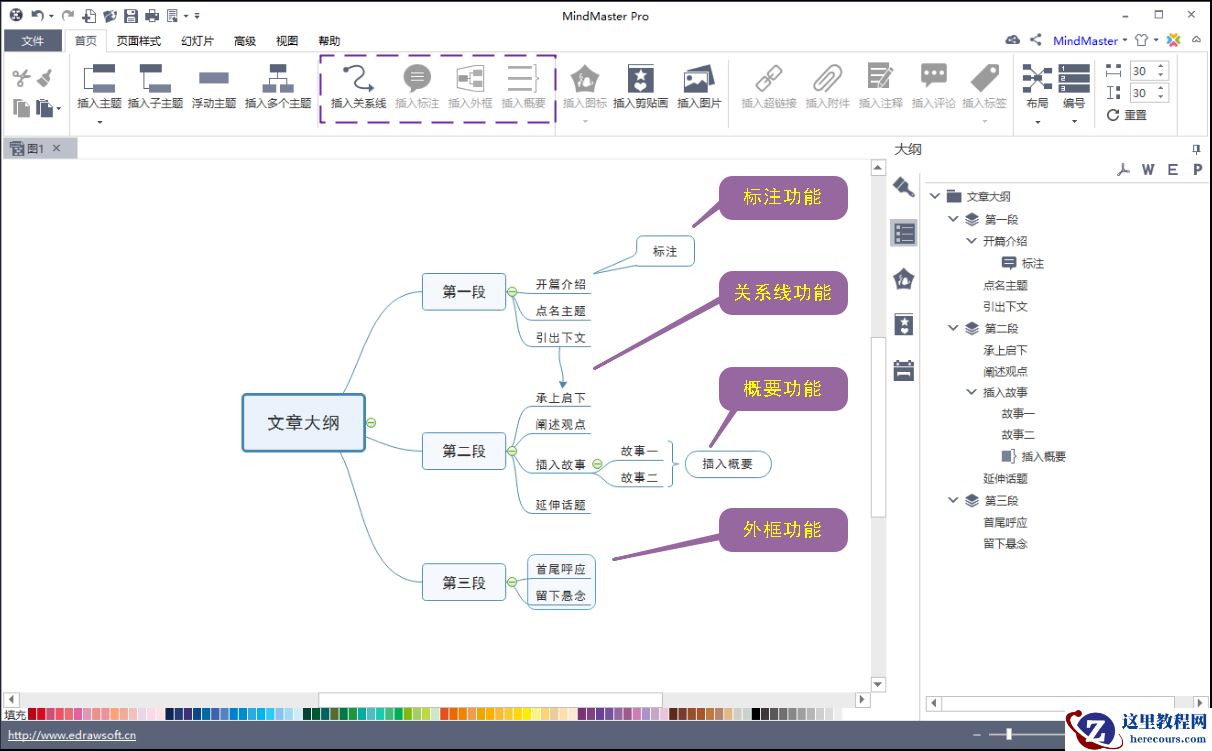Open the outline list panel icon in sidebar

tap(904, 234)
